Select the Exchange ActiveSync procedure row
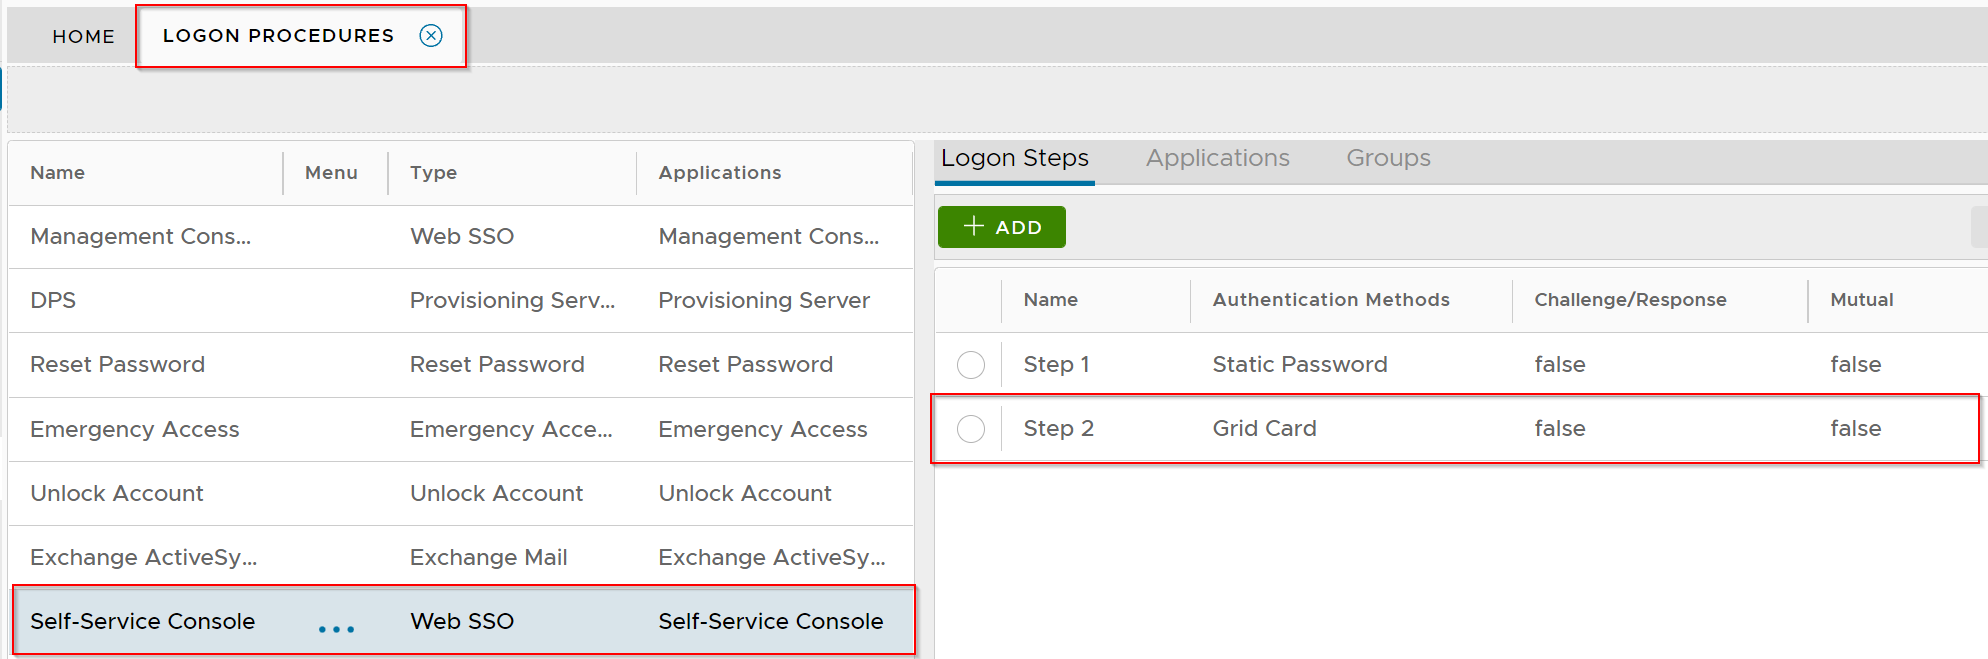Screen dimensions: 1988x659 pyautogui.click(x=143, y=557)
